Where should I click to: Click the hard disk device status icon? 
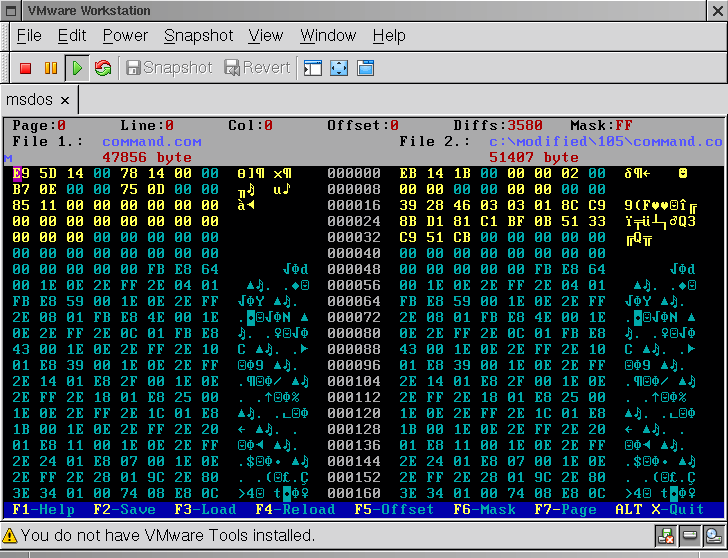pos(689,536)
